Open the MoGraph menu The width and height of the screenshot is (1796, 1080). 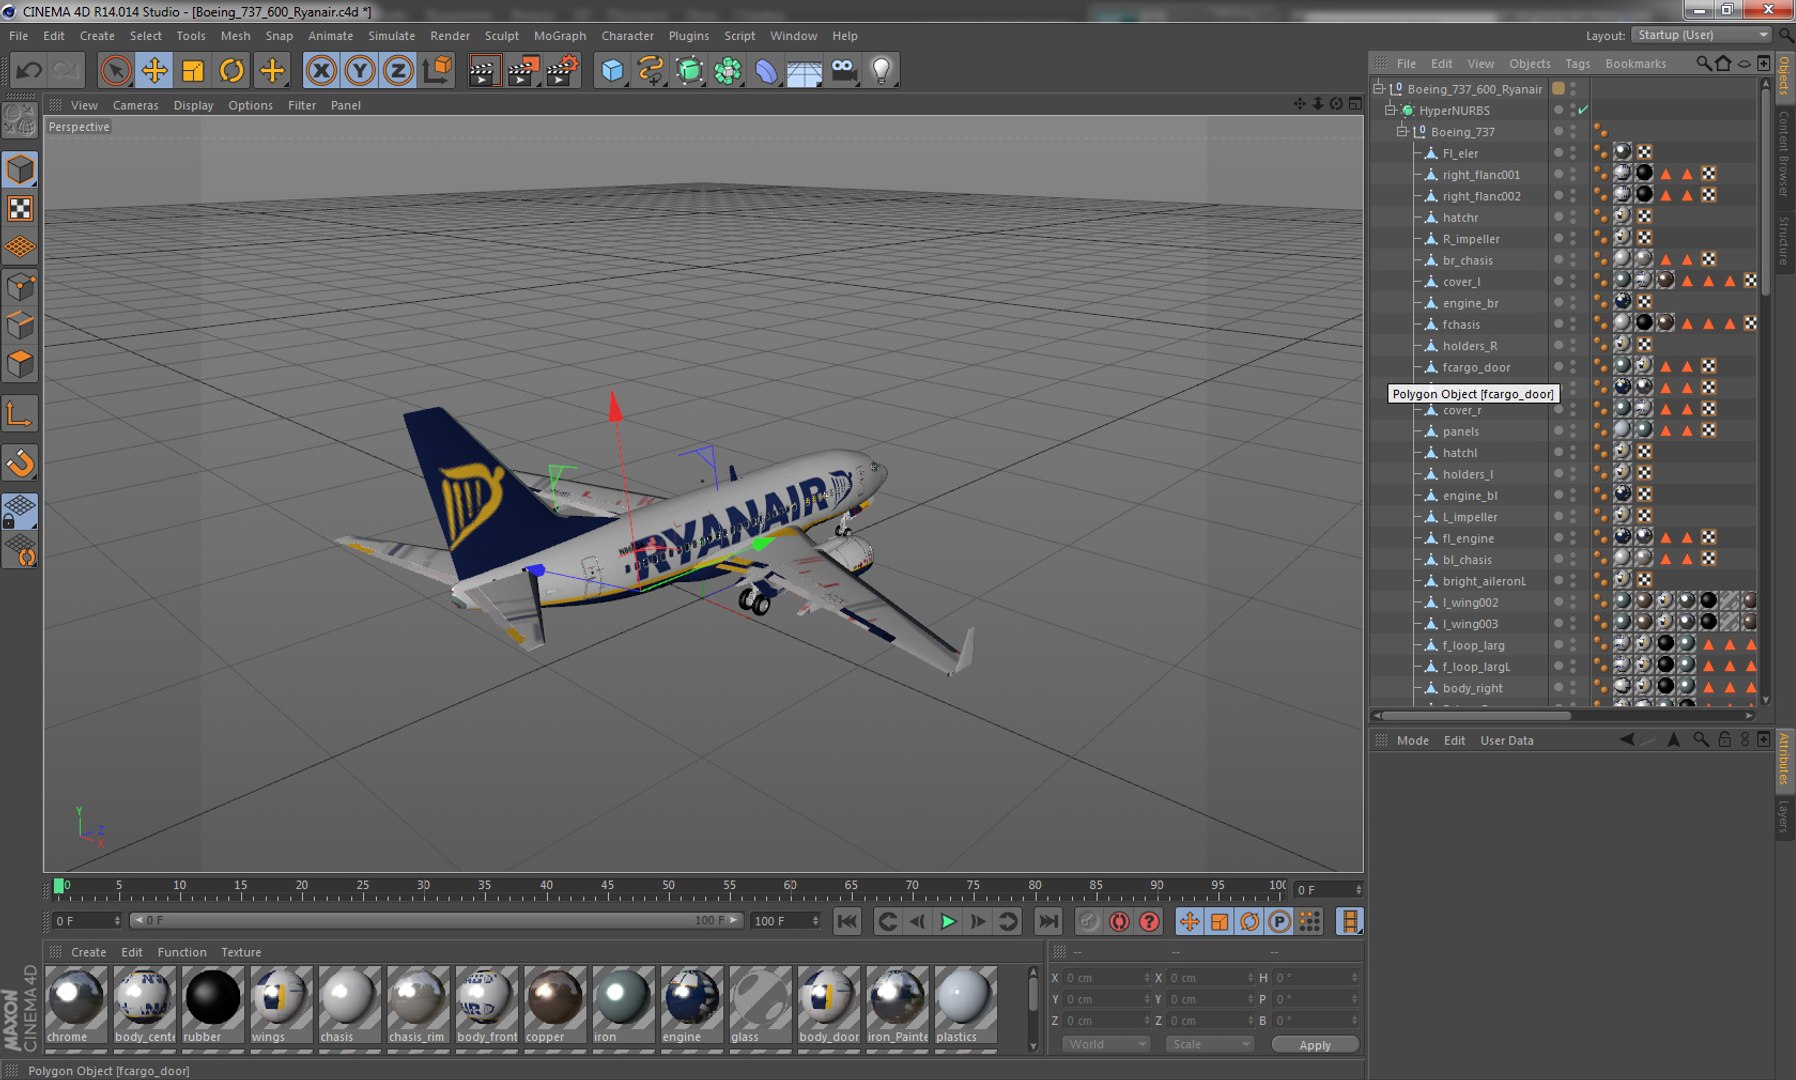pyautogui.click(x=560, y=36)
